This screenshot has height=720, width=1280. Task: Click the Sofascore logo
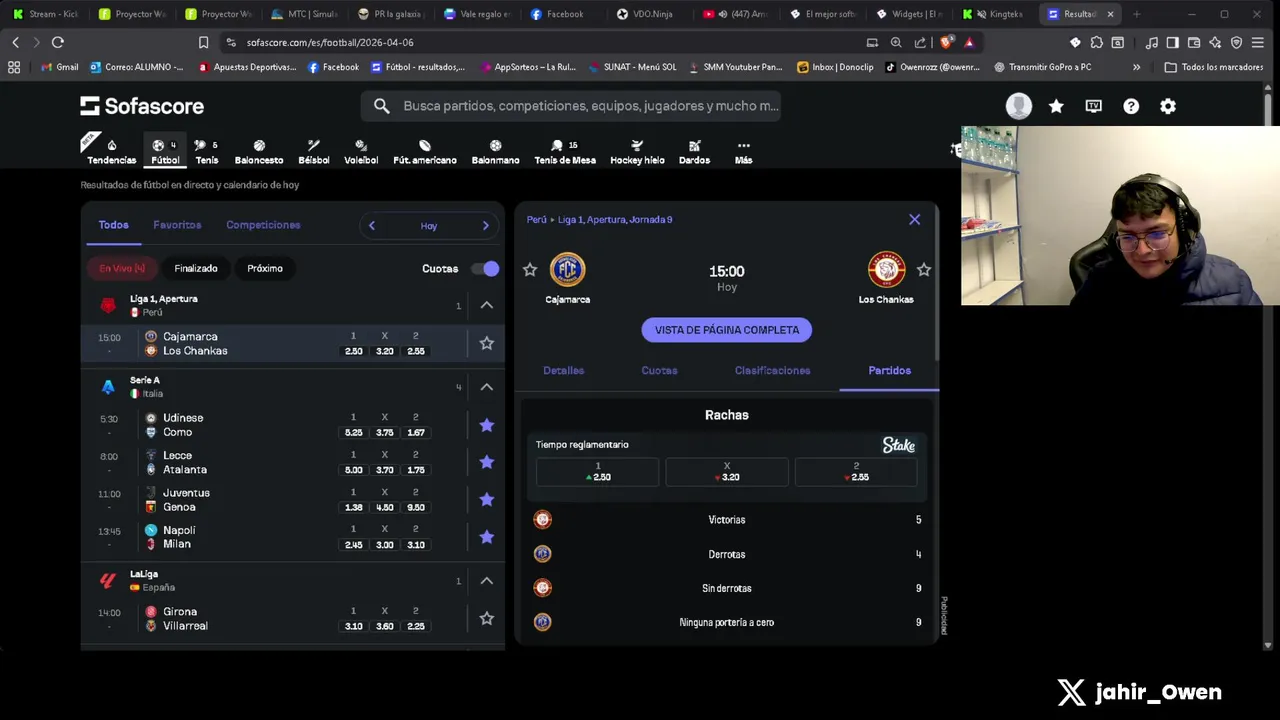point(142,106)
